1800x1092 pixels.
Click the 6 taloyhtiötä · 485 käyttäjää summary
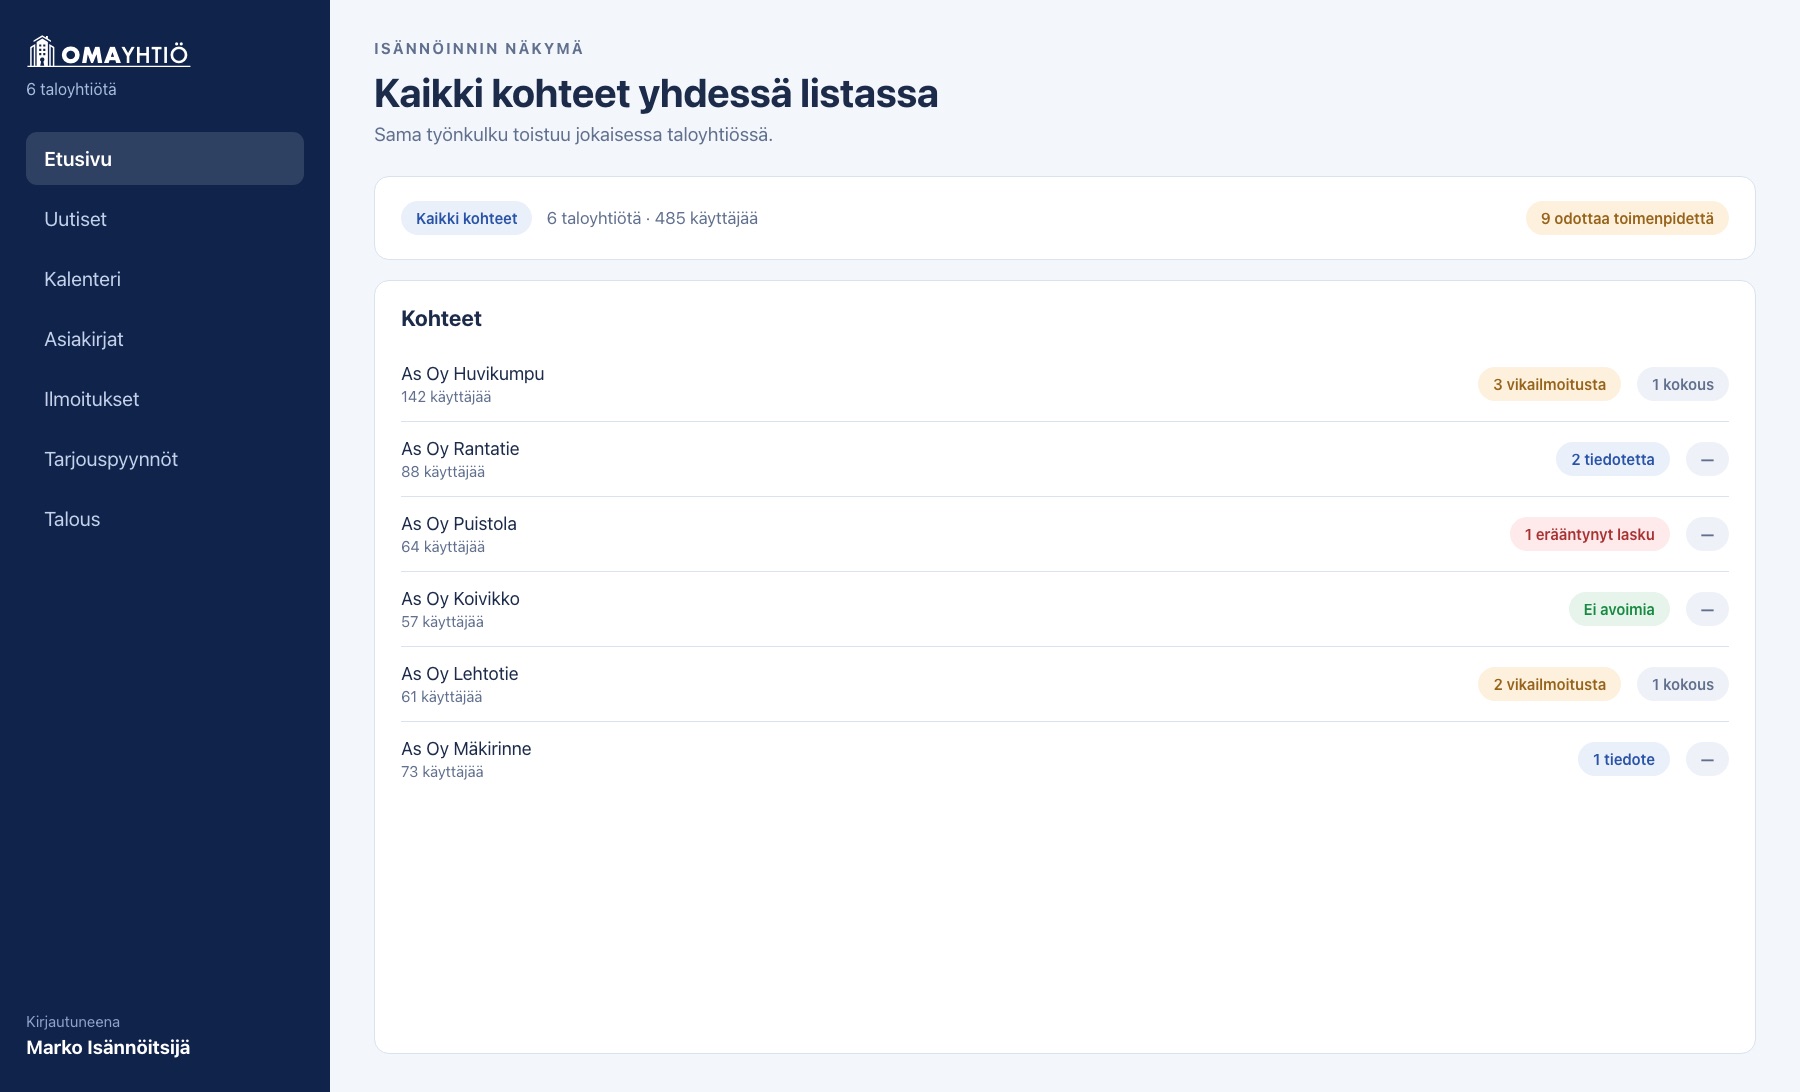652,218
